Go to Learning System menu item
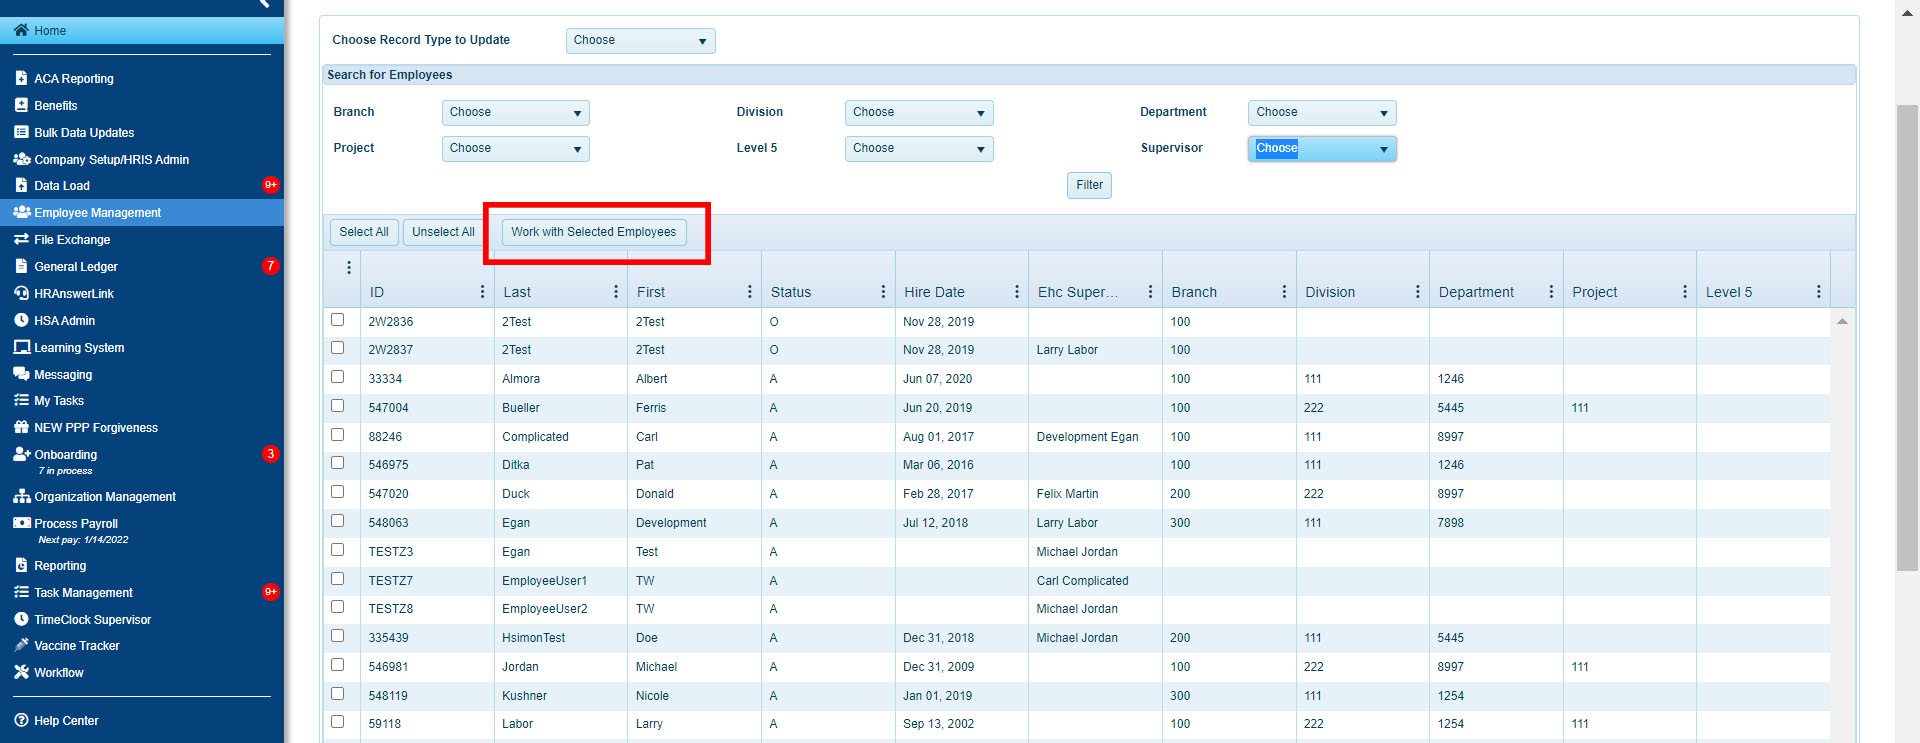Image resolution: width=1920 pixels, height=743 pixels. [x=142, y=347]
